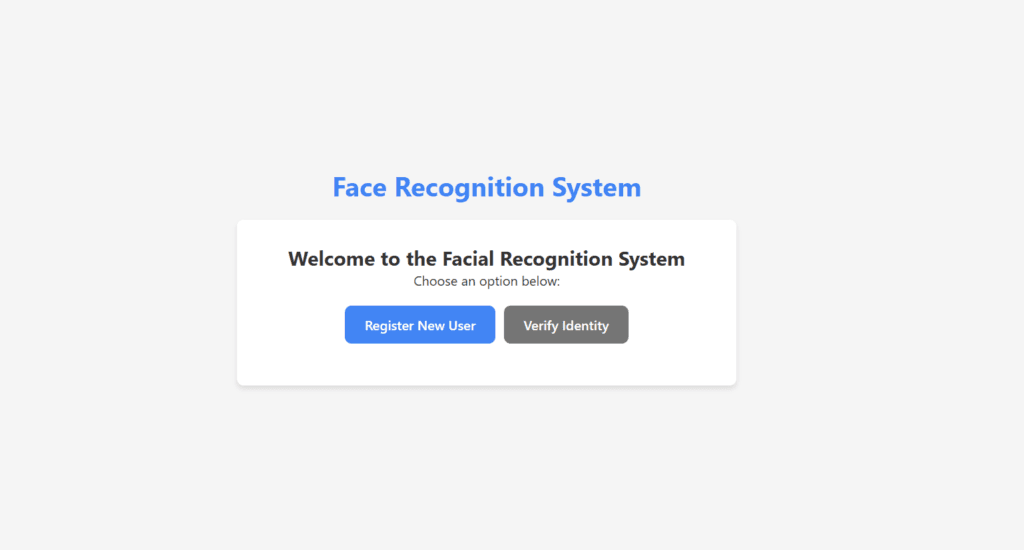Click the white card area left of Register button

tap(291, 325)
